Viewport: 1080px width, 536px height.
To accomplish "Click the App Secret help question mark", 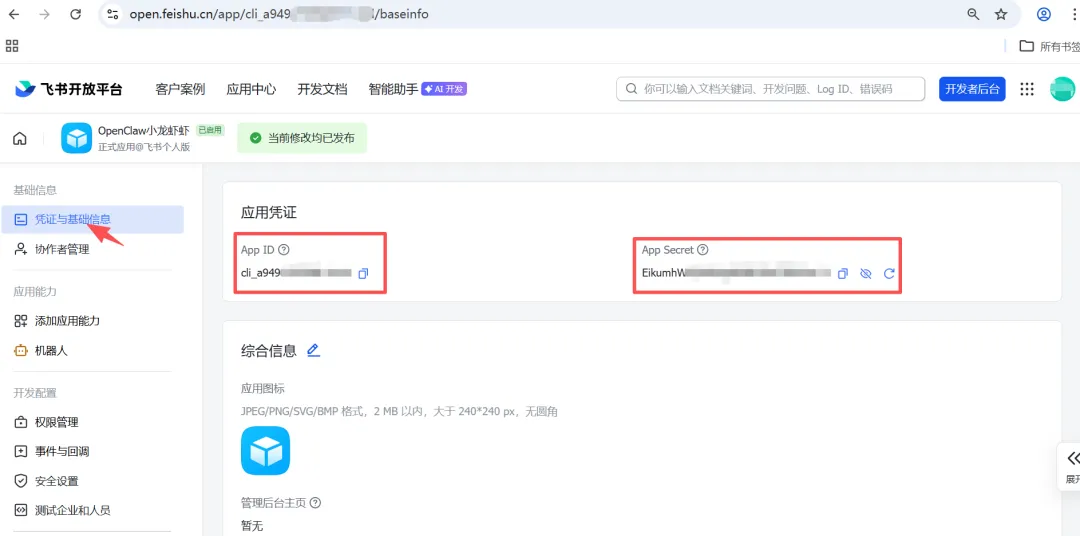I will pos(703,250).
